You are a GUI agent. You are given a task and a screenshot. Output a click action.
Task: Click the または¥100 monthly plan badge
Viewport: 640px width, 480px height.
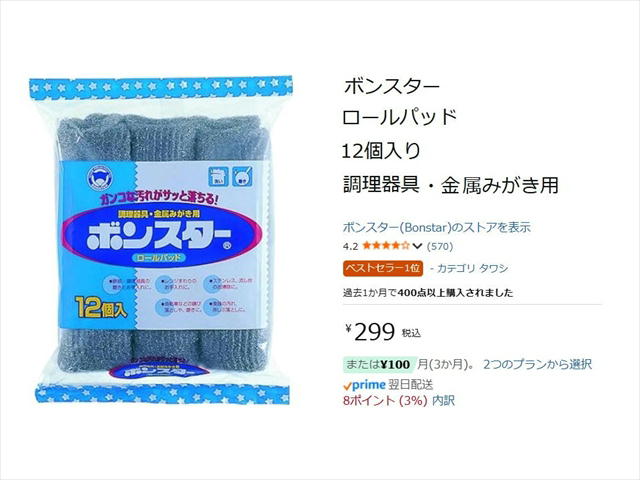(378, 364)
